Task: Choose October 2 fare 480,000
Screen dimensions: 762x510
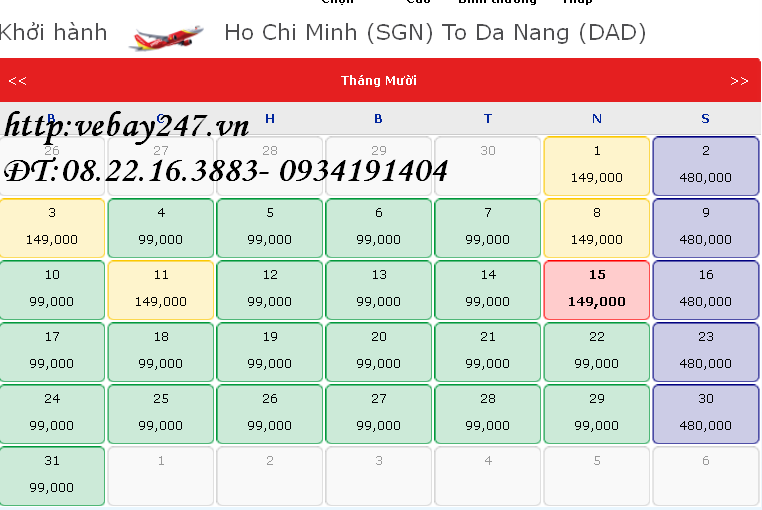Action: (x=705, y=165)
